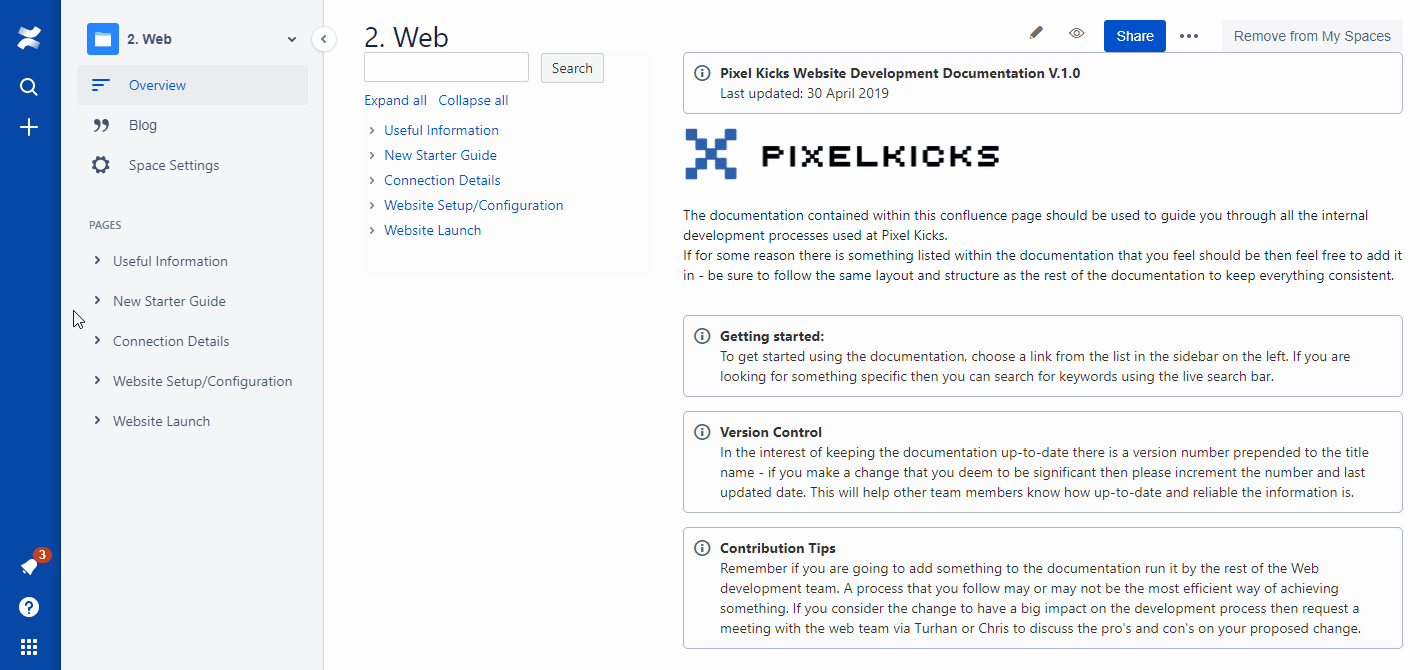
Task: Open the Connection Details page tree link
Action: tap(442, 180)
